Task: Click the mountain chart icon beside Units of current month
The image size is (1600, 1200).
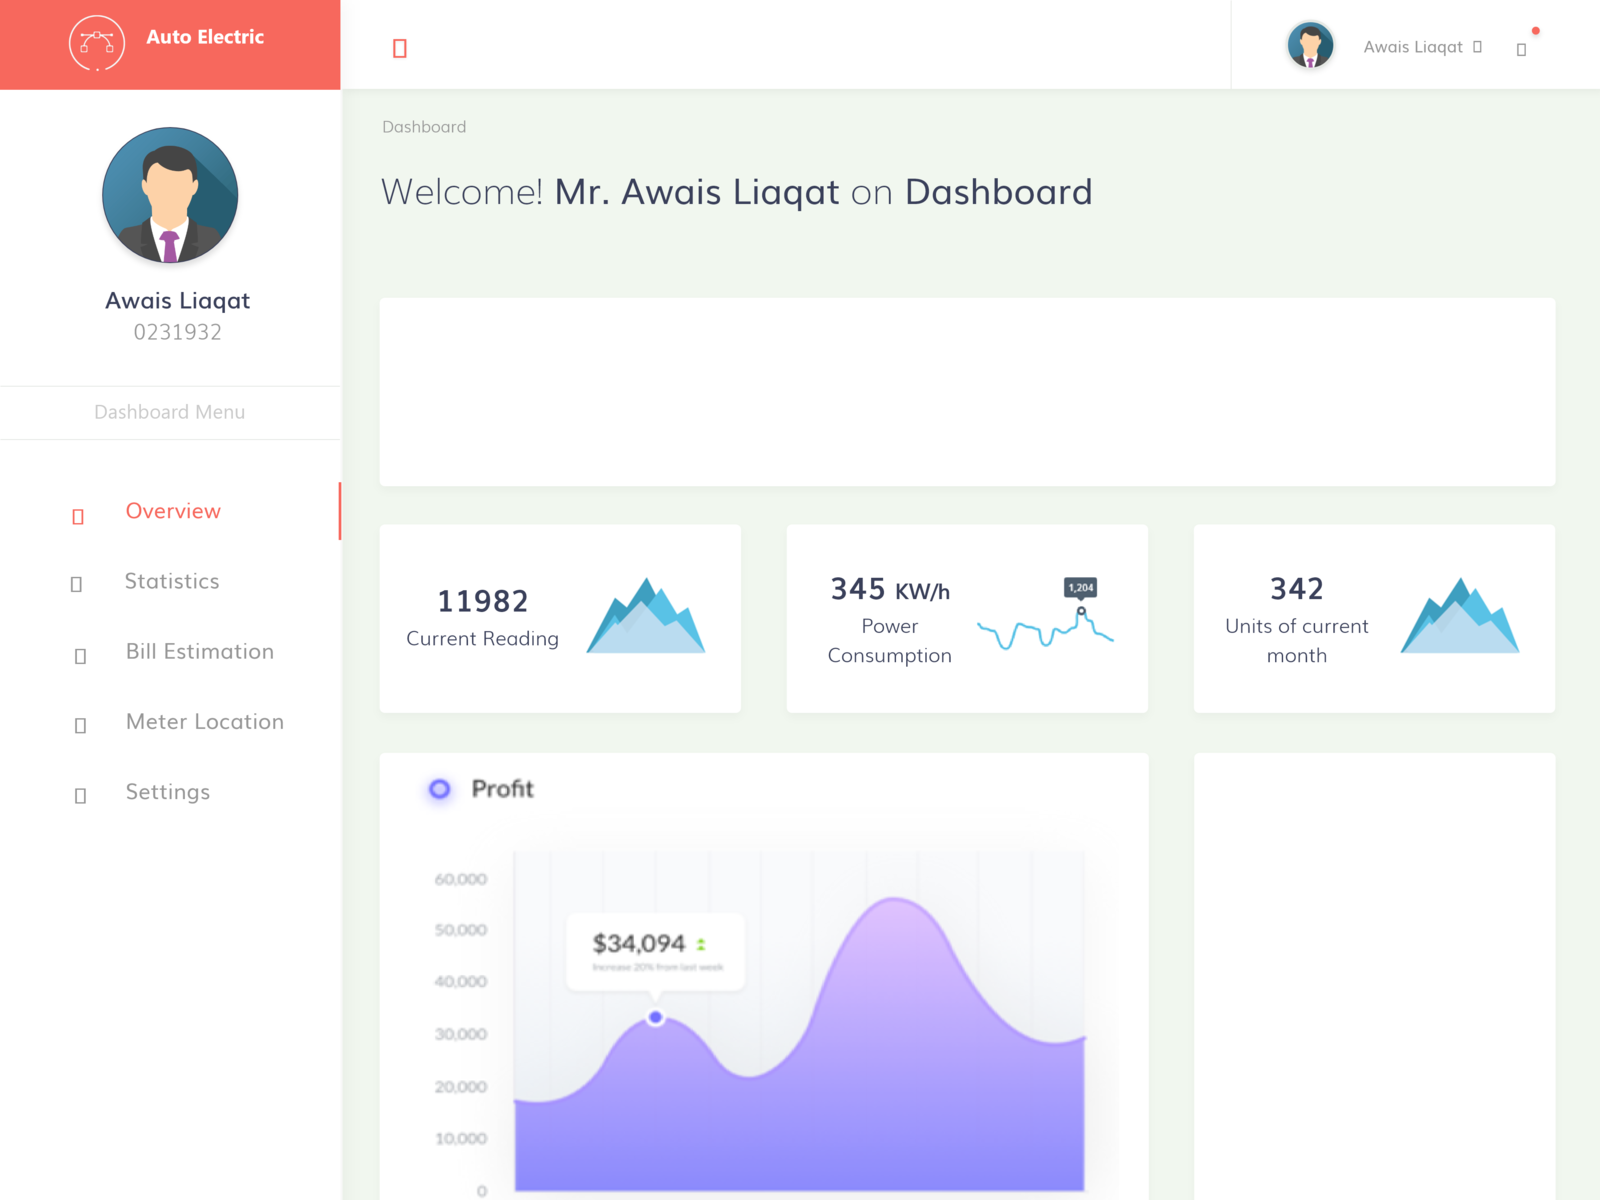Action: coord(1460,616)
